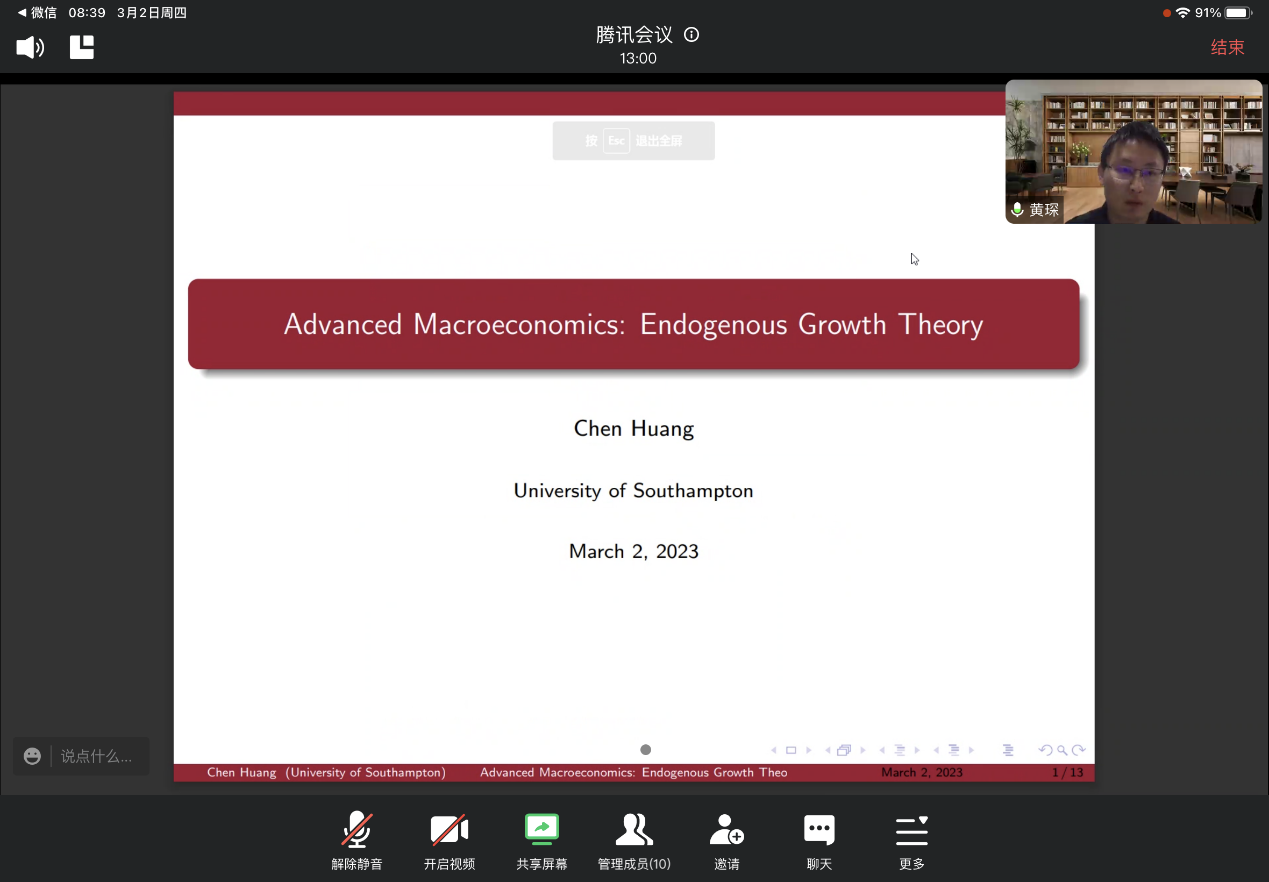
Task: Return to 微信 via back link
Action: click(37, 13)
